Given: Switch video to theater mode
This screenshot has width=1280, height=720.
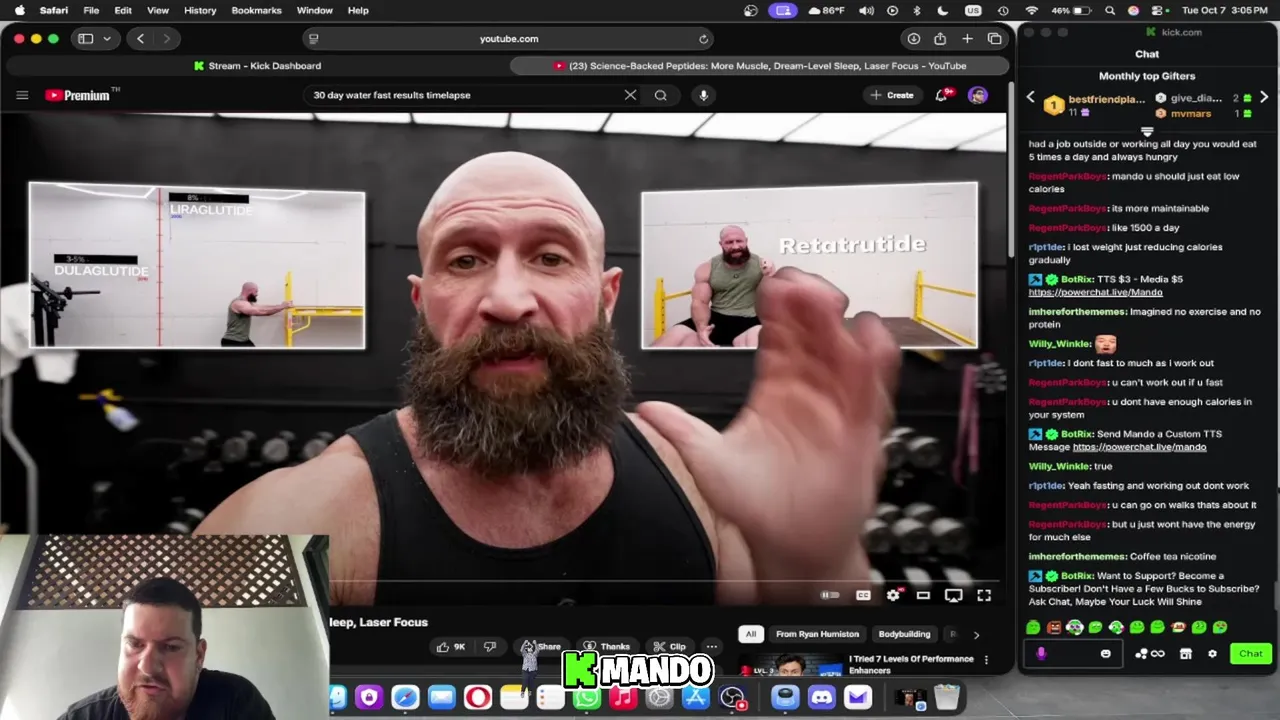Looking at the screenshot, I should pos(923,596).
